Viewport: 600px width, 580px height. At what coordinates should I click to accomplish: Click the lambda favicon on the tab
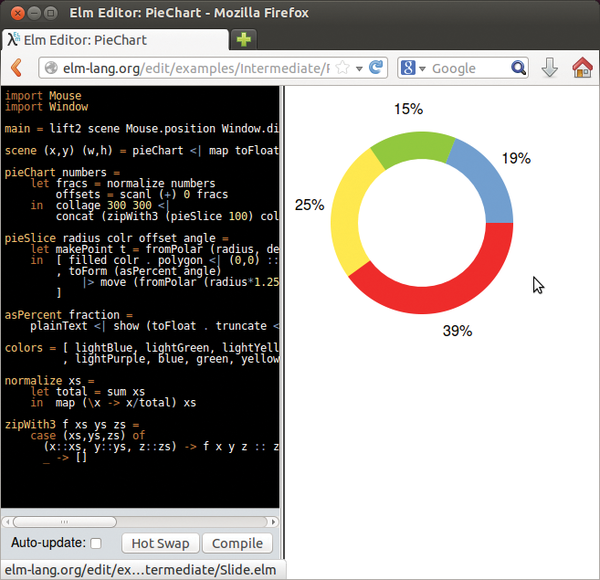pyautogui.click(x=13, y=39)
